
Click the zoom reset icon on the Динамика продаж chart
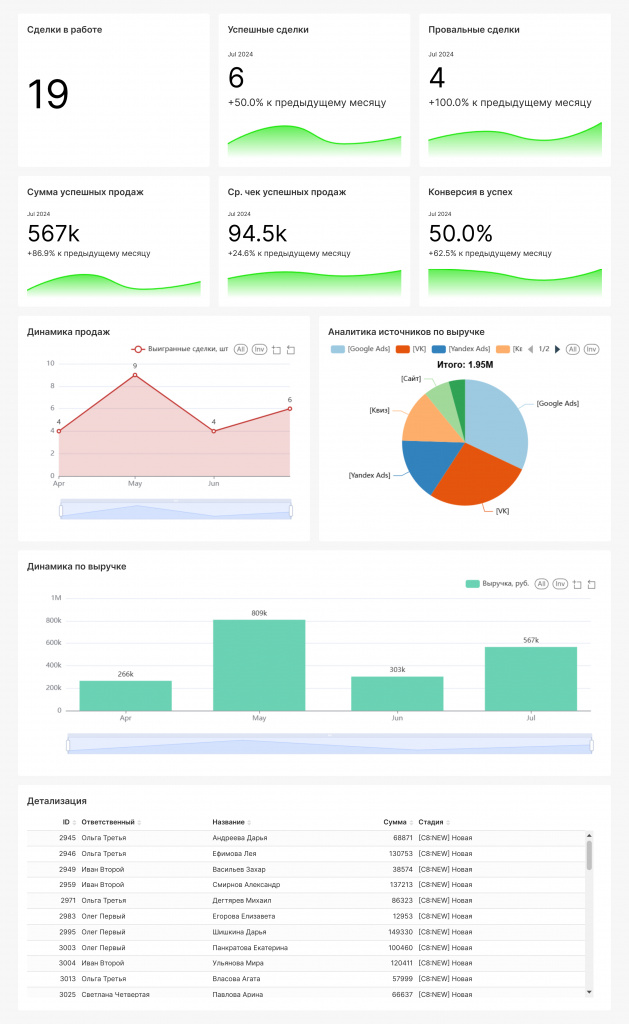click(291, 349)
